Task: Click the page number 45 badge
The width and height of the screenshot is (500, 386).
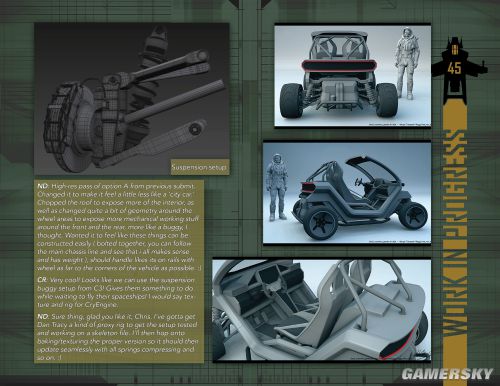Action: (x=455, y=68)
